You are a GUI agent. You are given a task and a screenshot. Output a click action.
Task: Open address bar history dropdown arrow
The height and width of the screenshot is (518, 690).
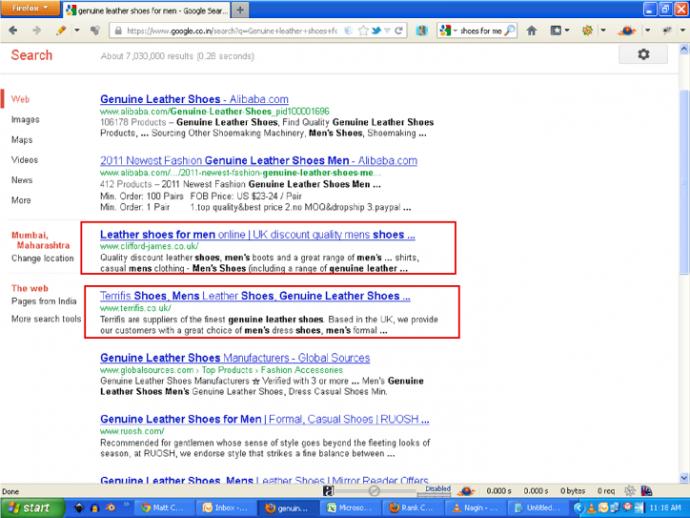point(388,31)
